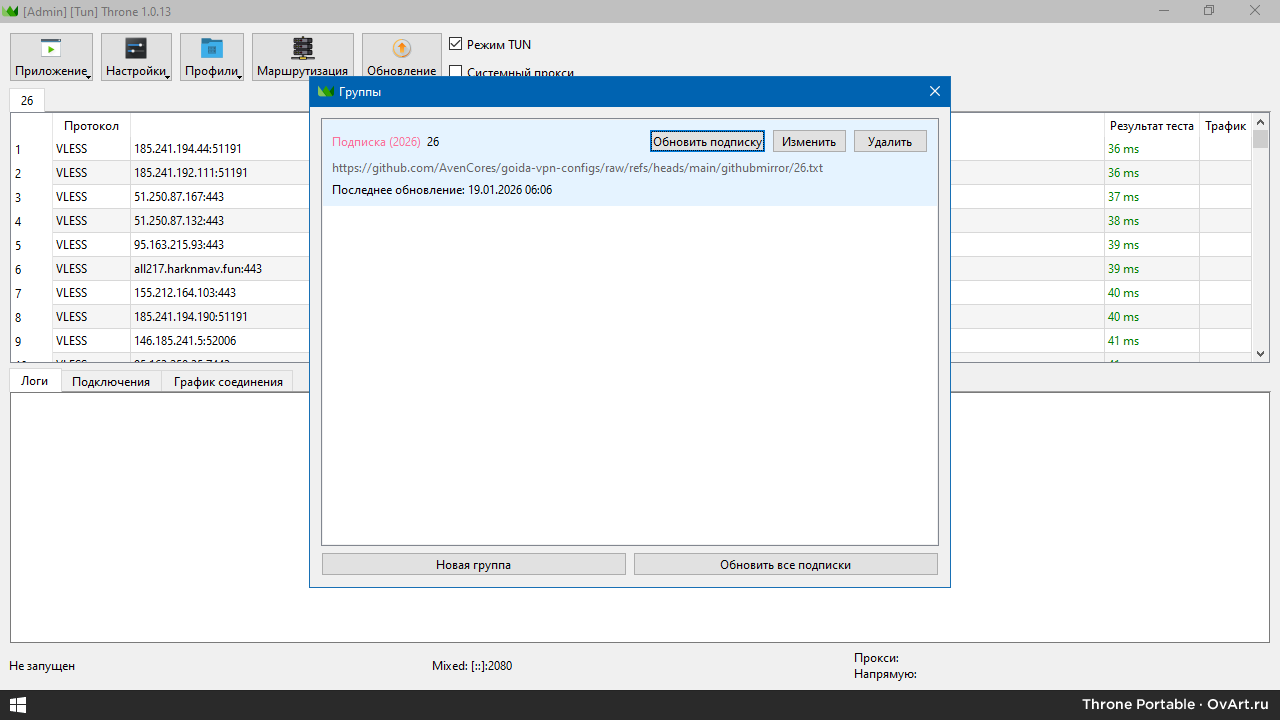Select the Подписка (2026) group entry

pyautogui.click(x=376, y=142)
